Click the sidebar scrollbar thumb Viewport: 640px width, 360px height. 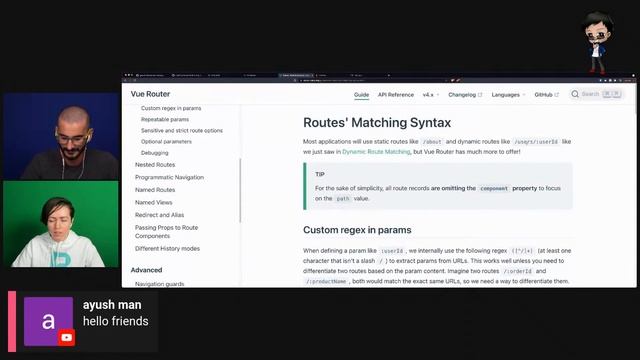(x=240, y=191)
